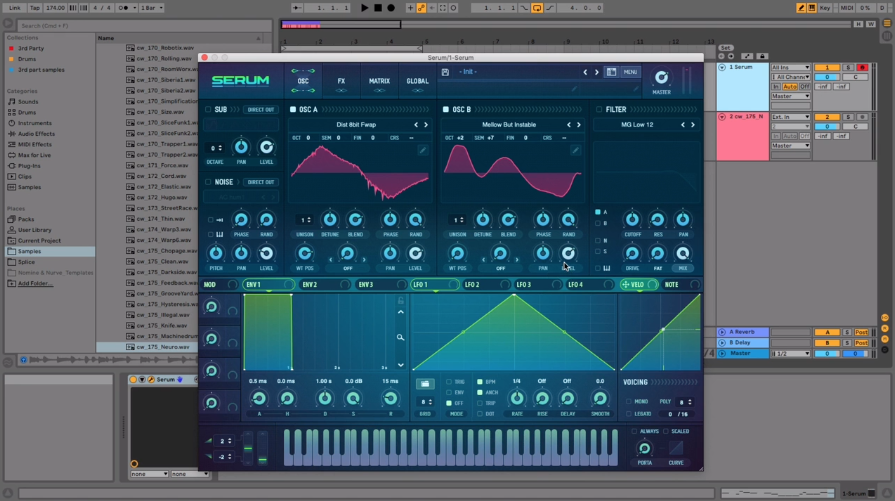This screenshot has width=895, height=501.
Task: Open 1 Serum track All Ins dropdown
Action: coord(791,67)
